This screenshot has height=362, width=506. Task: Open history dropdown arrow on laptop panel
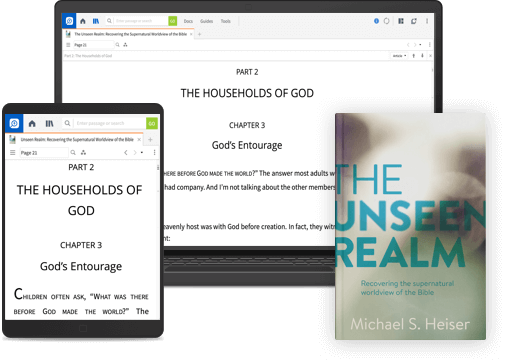pos(420,45)
